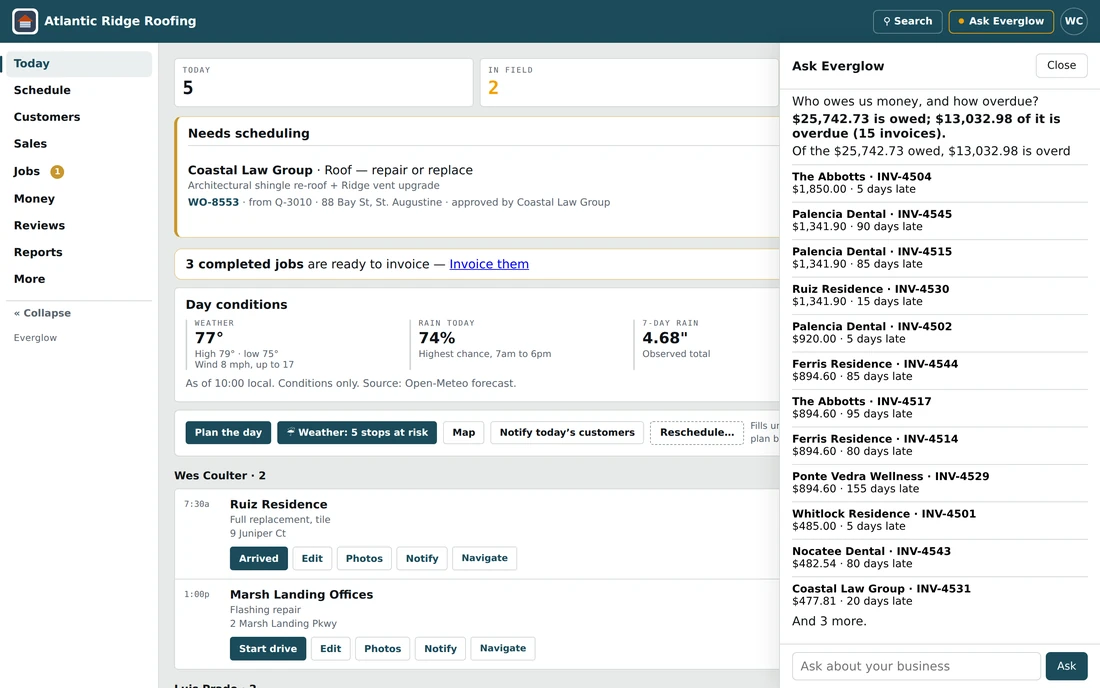1100x688 pixels.
Task: Open Photos for Marsh Landing Offices
Action: pos(382,649)
